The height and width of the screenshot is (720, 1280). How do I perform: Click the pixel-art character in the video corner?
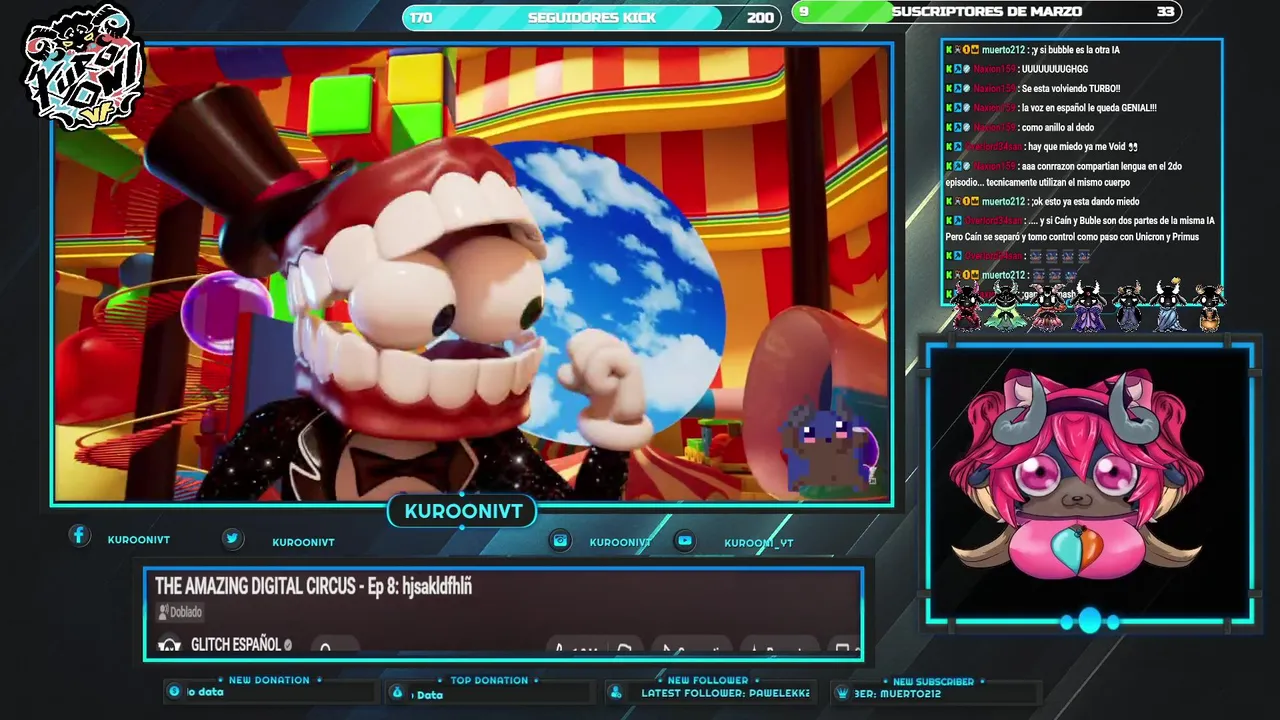(x=829, y=446)
